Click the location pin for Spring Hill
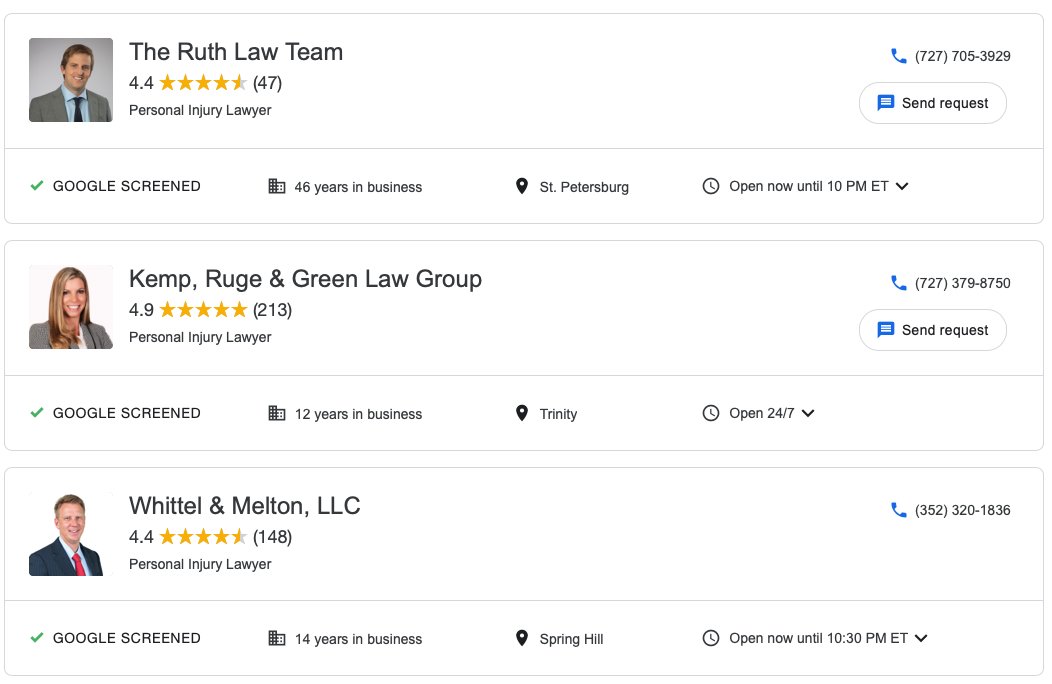 point(521,638)
